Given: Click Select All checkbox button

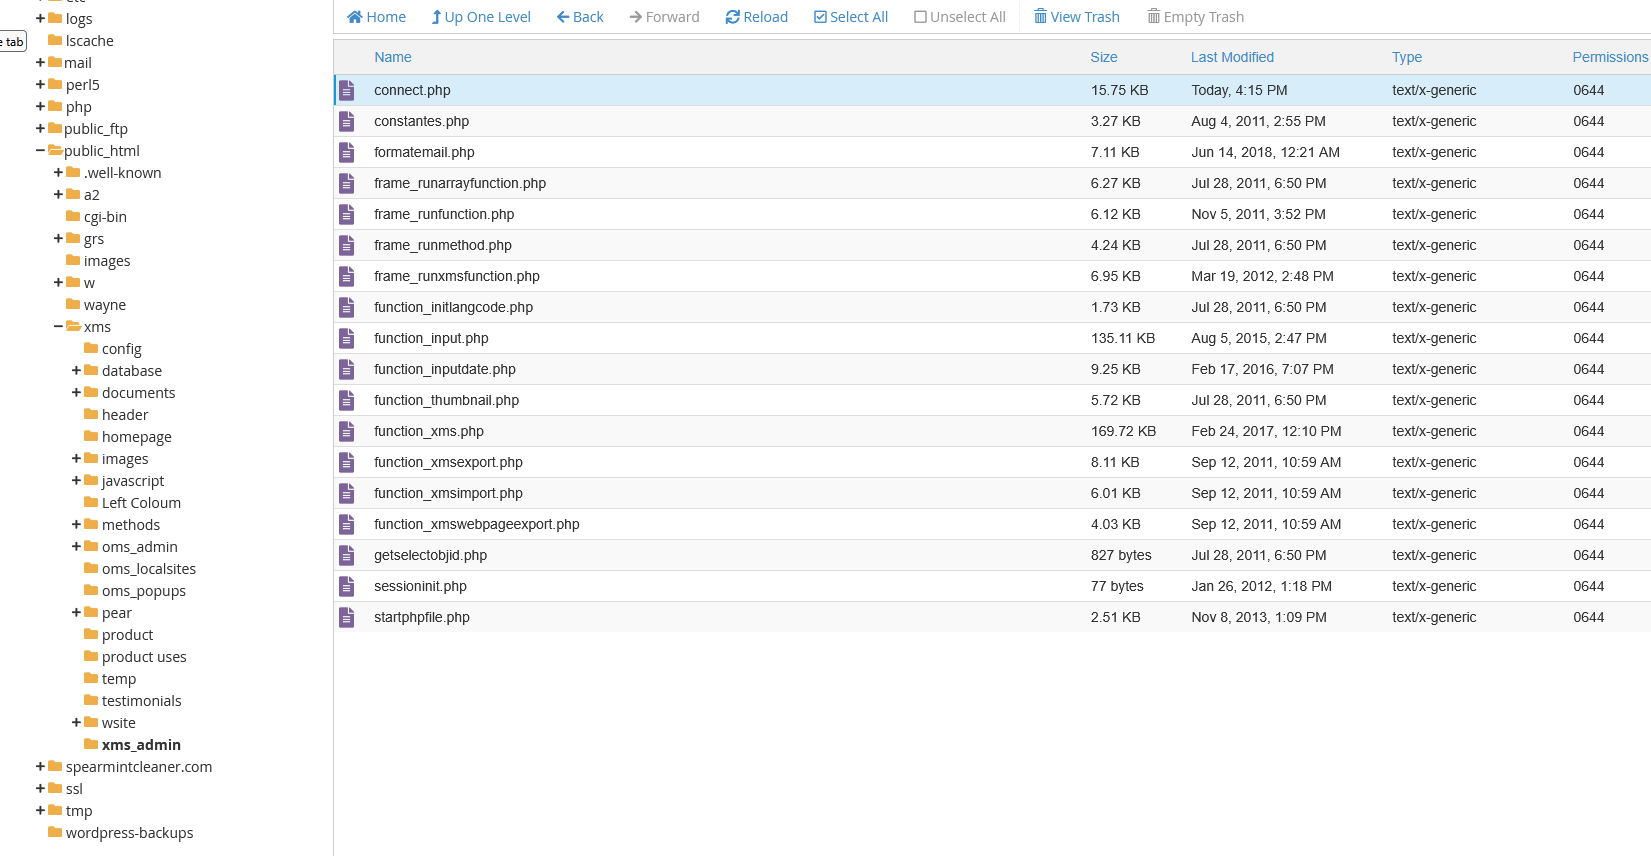Looking at the screenshot, I should [x=850, y=17].
